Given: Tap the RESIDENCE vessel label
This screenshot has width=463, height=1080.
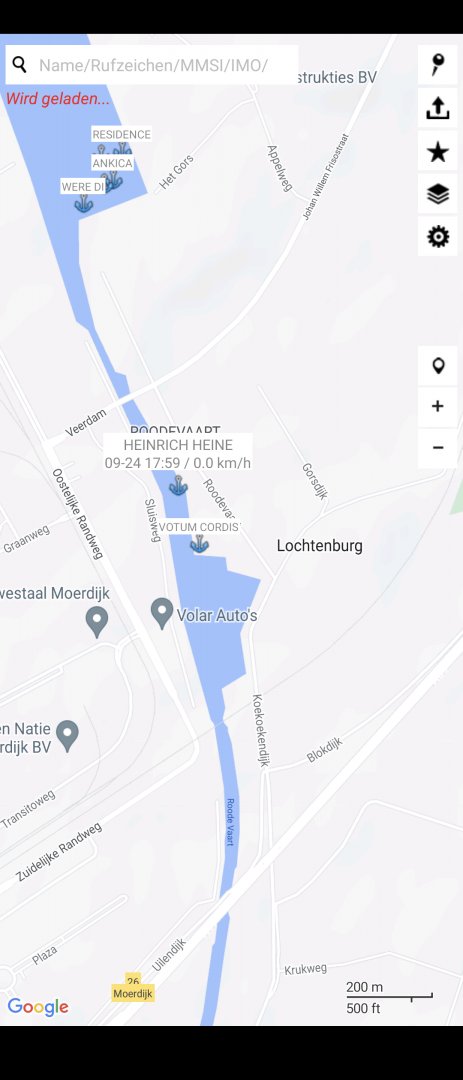Looking at the screenshot, I should pyautogui.click(x=121, y=134).
